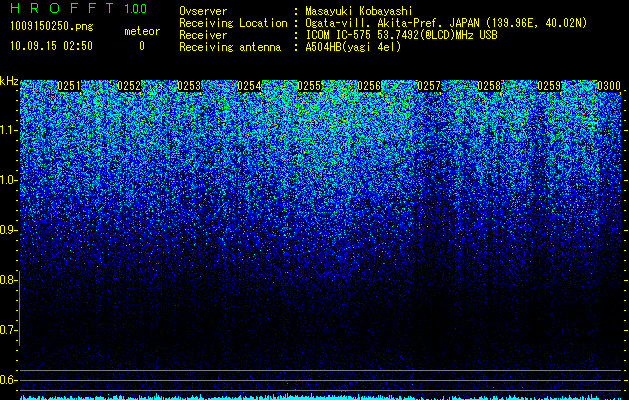Select the 0253 time marker
This screenshot has width=629, height=400.
pyautogui.click(x=189, y=86)
